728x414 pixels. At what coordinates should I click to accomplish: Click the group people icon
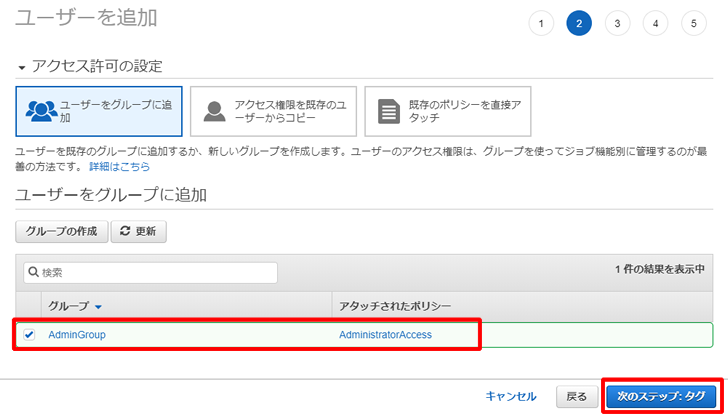[x=41, y=111]
